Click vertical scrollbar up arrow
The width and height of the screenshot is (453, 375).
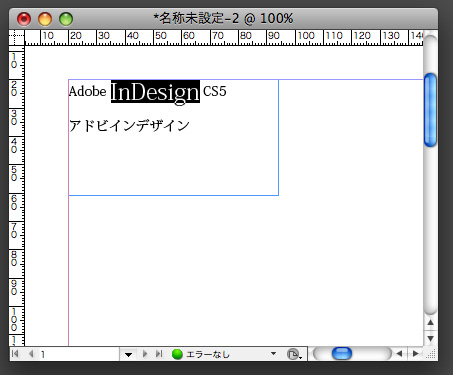[430, 322]
